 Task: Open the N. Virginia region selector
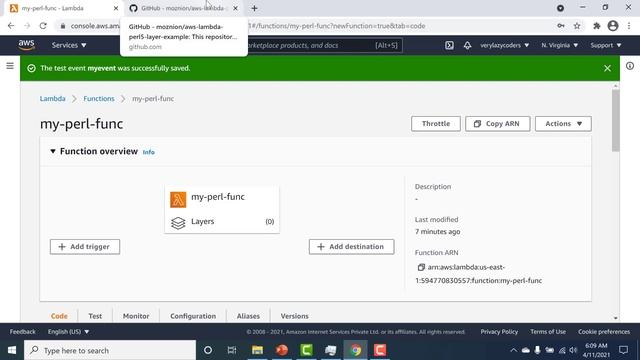coord(560,45)
